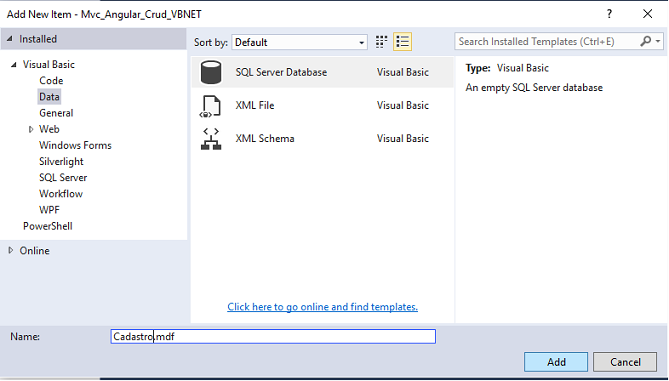Image resolution: width=669 pixels, height=381 pixels.
Task: Expand the Online category
Action: pos(11,250)
